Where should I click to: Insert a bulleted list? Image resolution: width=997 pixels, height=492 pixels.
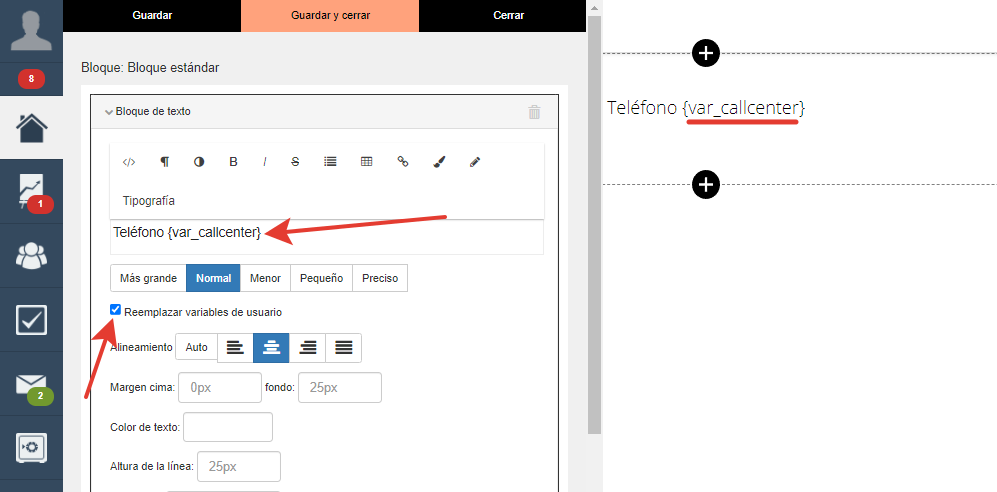330,161
